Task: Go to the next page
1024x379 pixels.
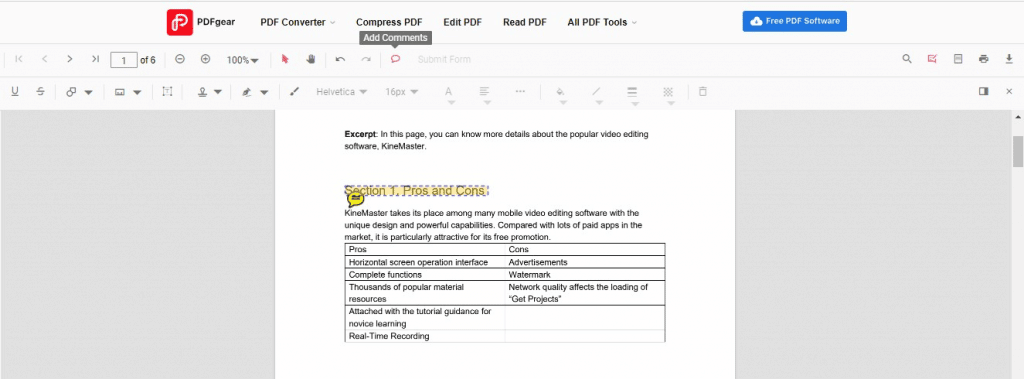Action: [69, 59]
